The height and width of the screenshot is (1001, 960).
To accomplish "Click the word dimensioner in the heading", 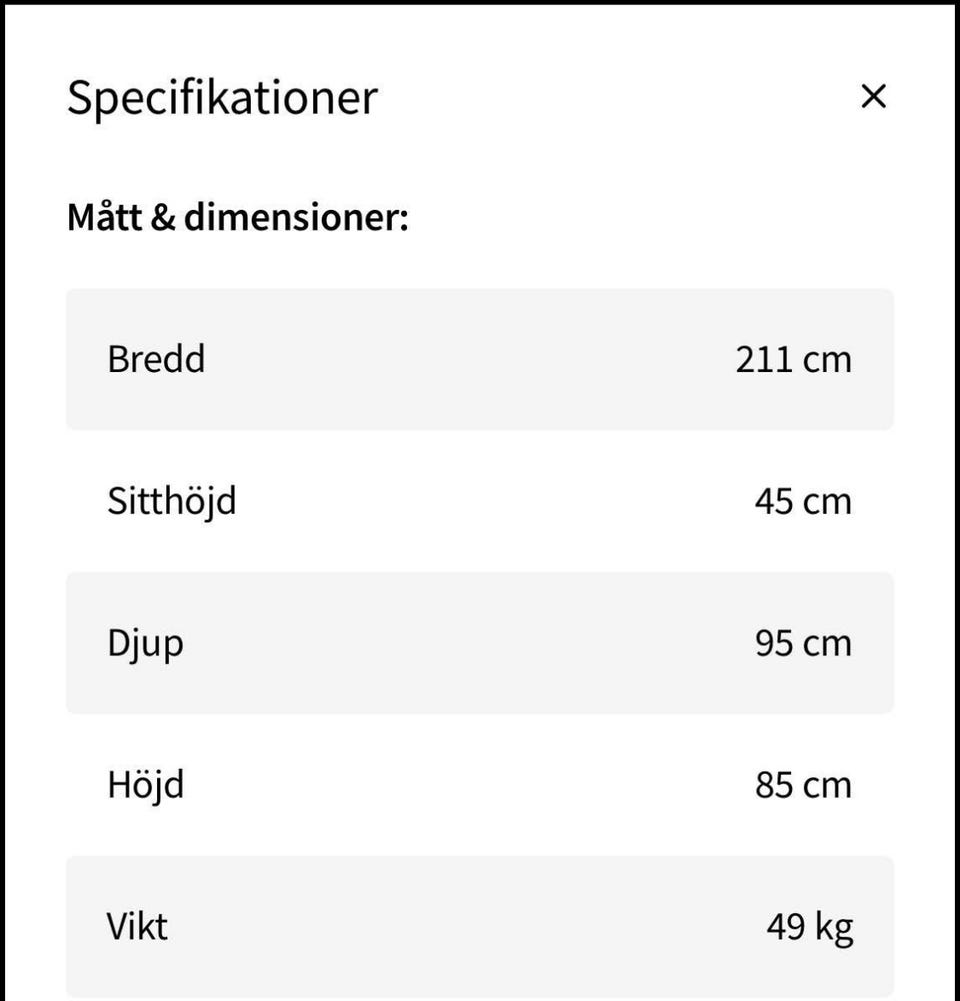I will point(296,217).
